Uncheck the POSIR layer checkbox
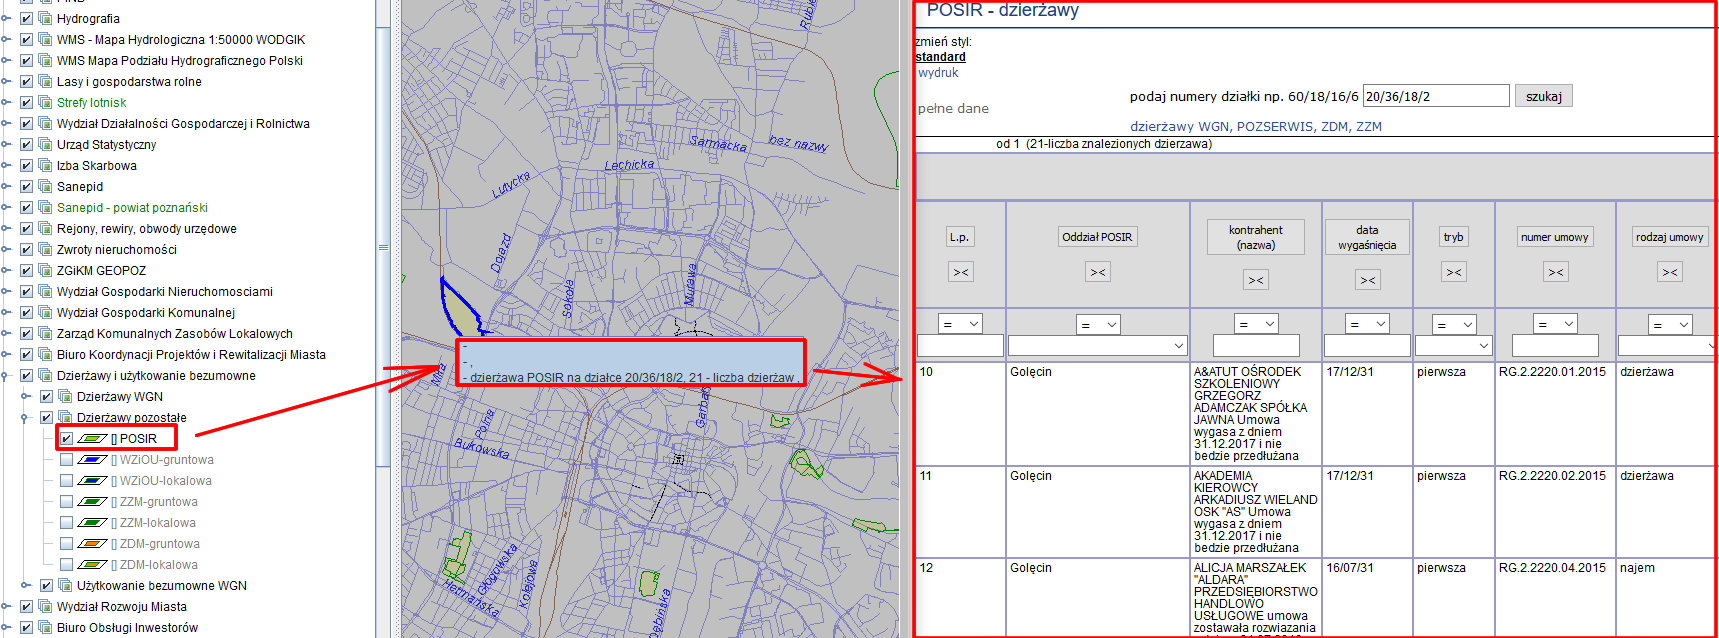The image size is (1719, 638). [x=66, y=439]
